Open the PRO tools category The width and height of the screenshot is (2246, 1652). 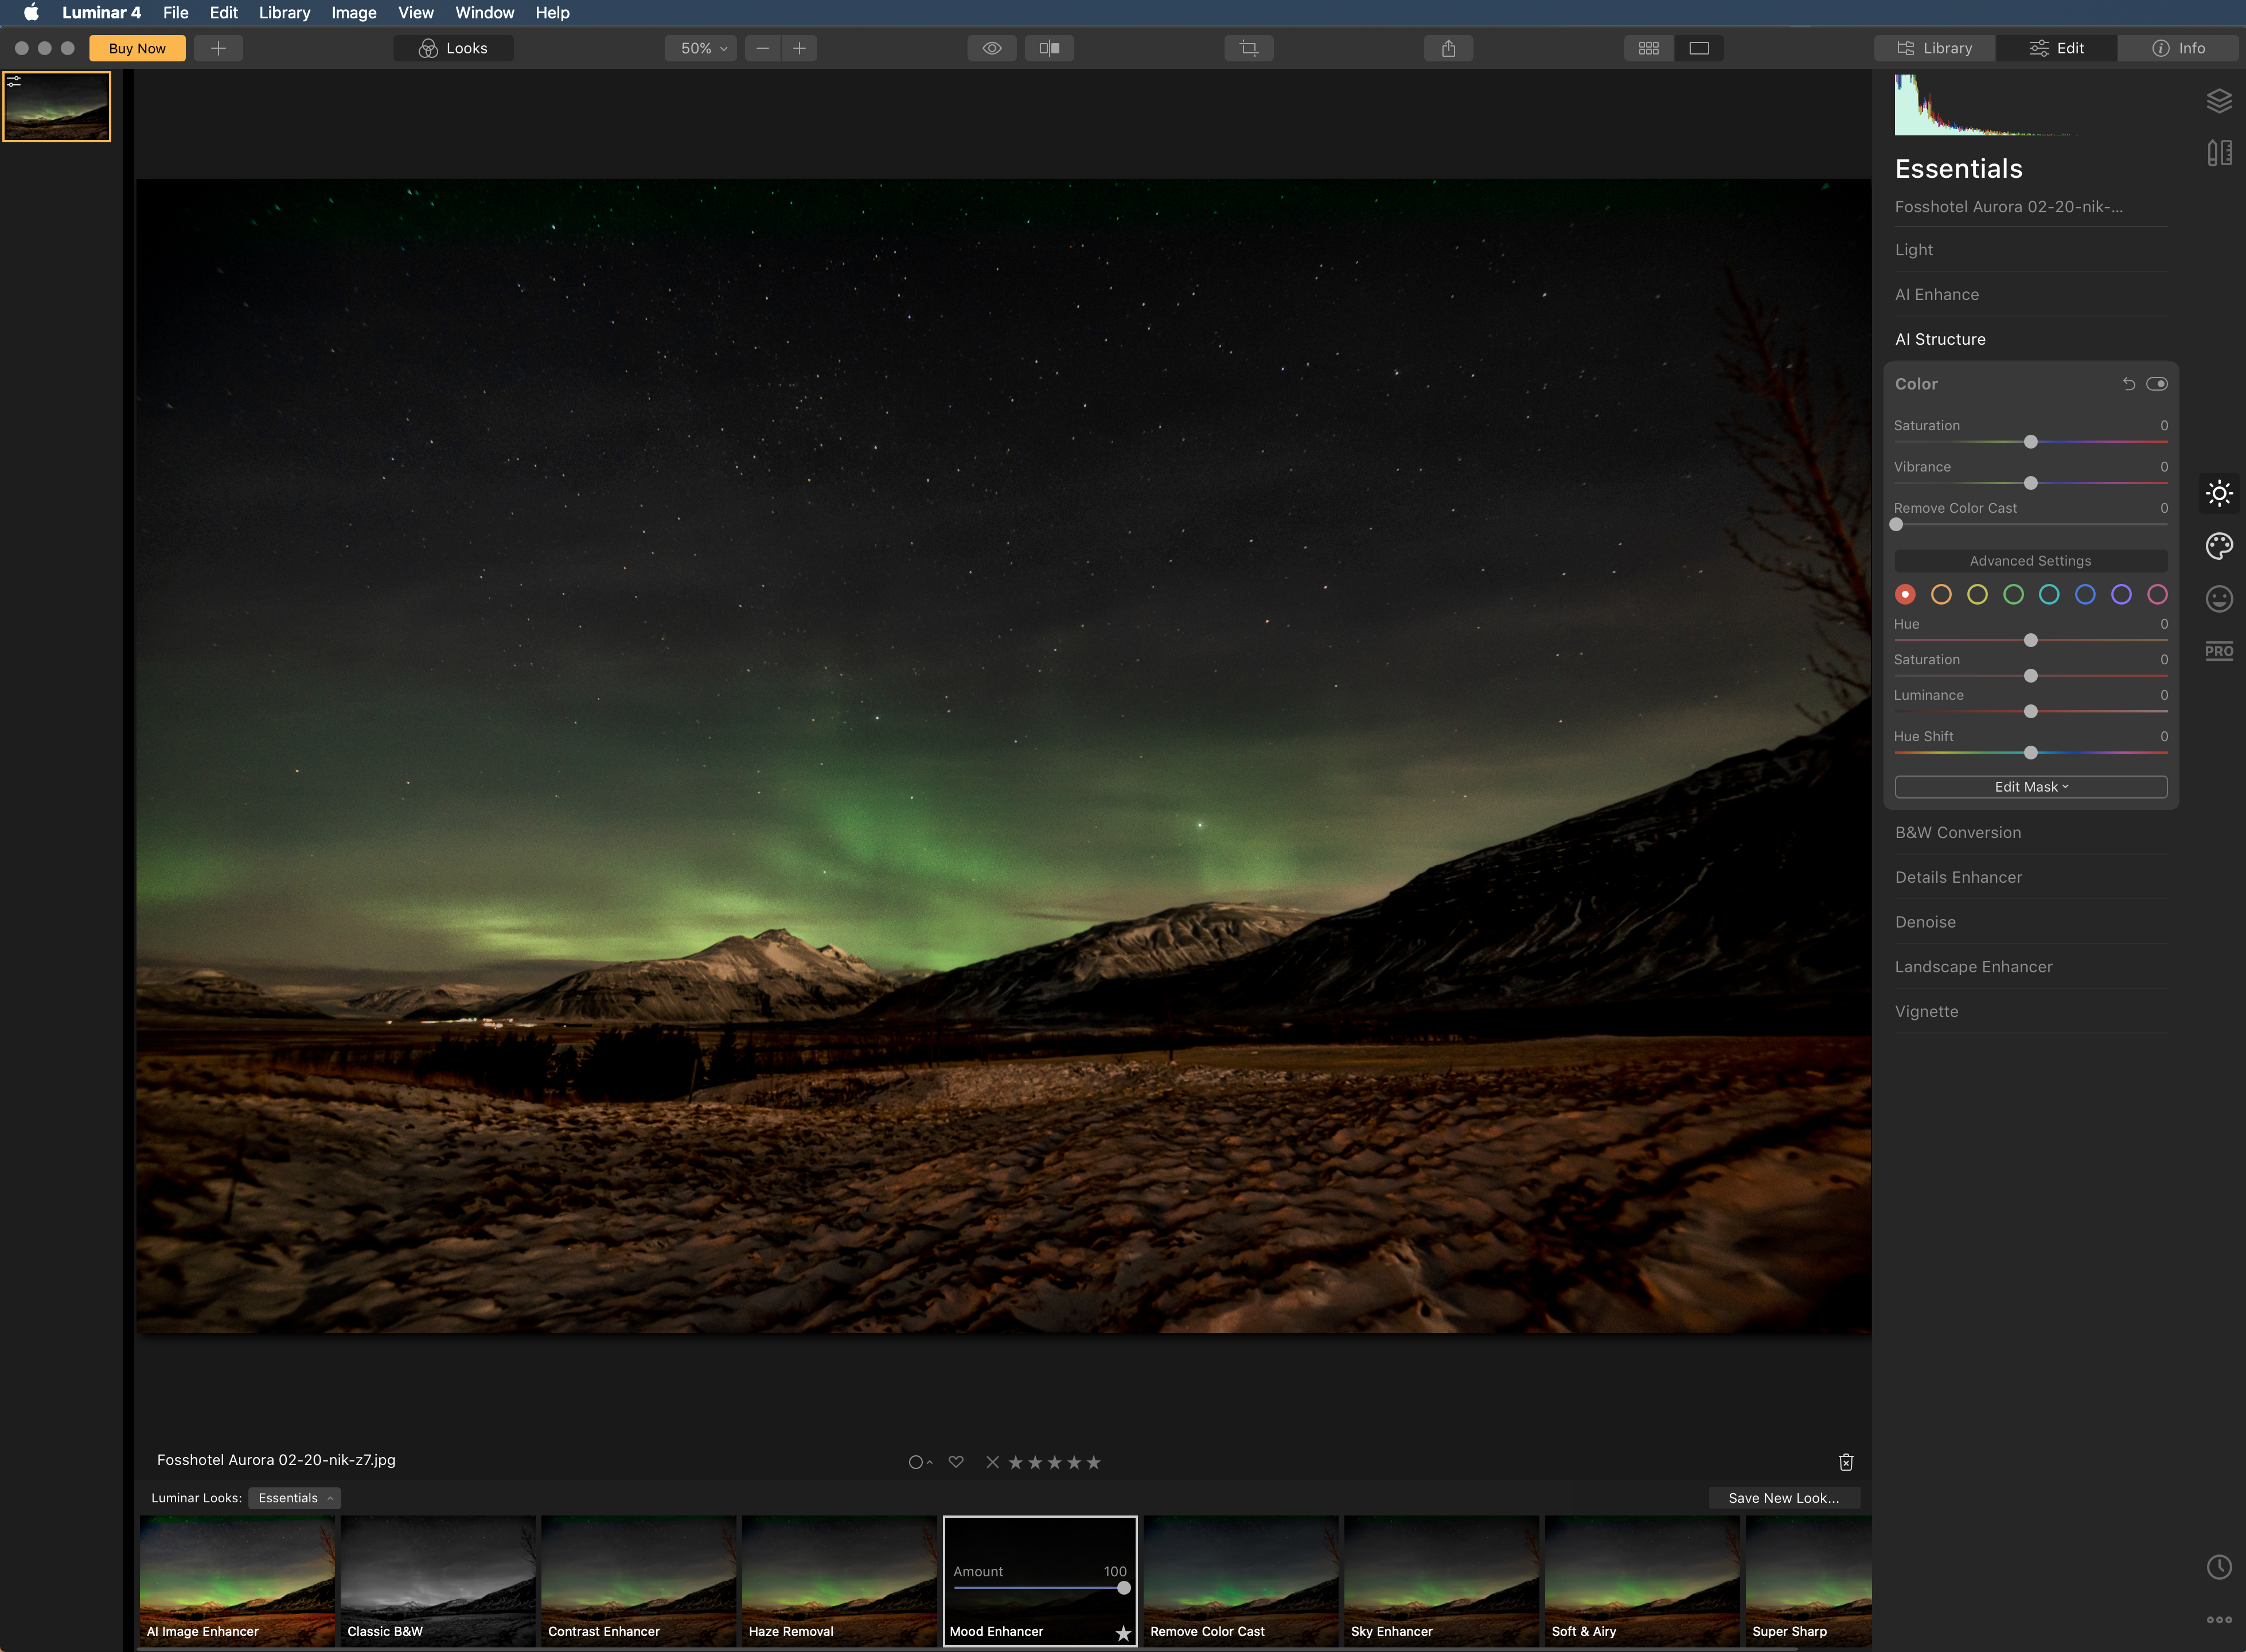tap(2218, 651)
